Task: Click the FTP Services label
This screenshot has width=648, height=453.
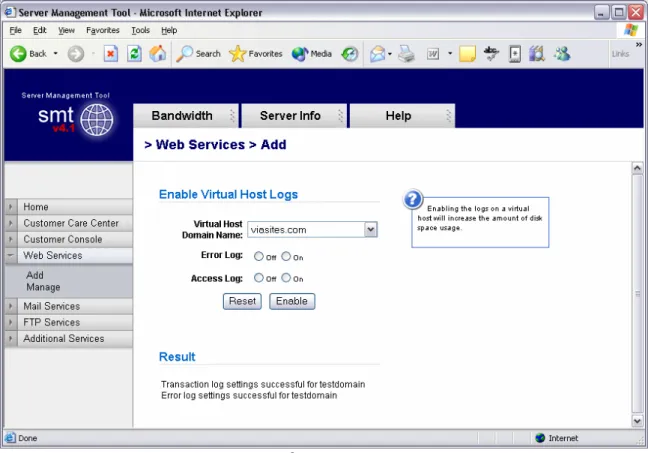Action: tap(51, 322)
